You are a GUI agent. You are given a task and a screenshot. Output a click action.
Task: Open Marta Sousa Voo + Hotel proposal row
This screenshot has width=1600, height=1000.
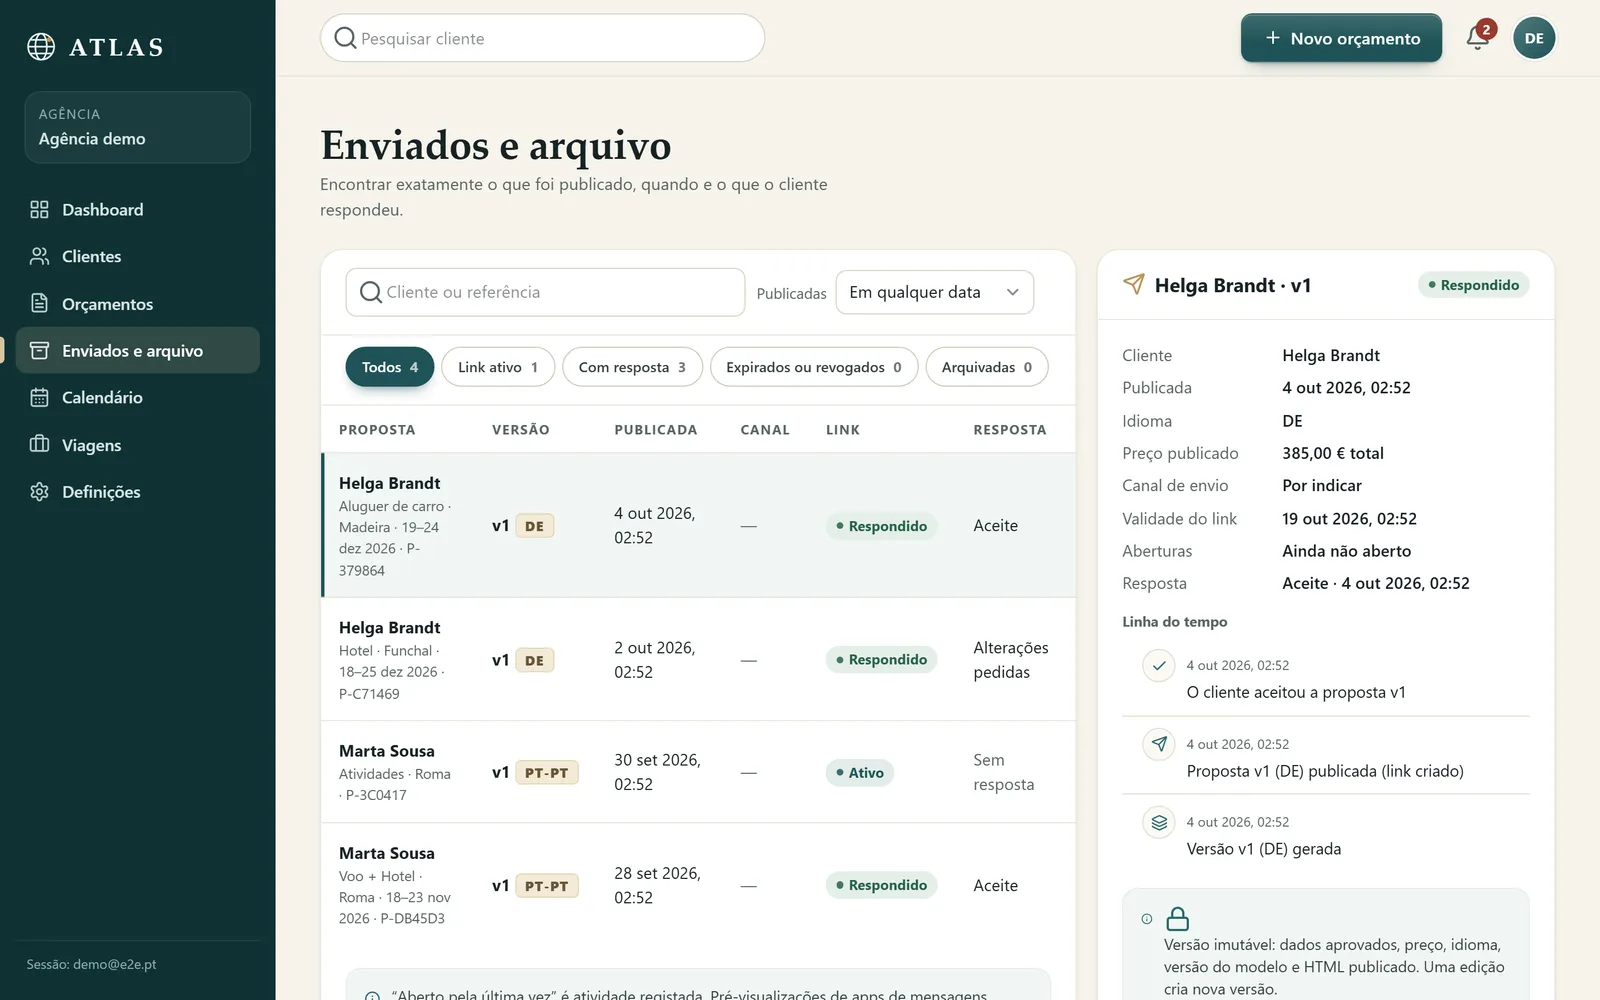[x=698, y=885]
